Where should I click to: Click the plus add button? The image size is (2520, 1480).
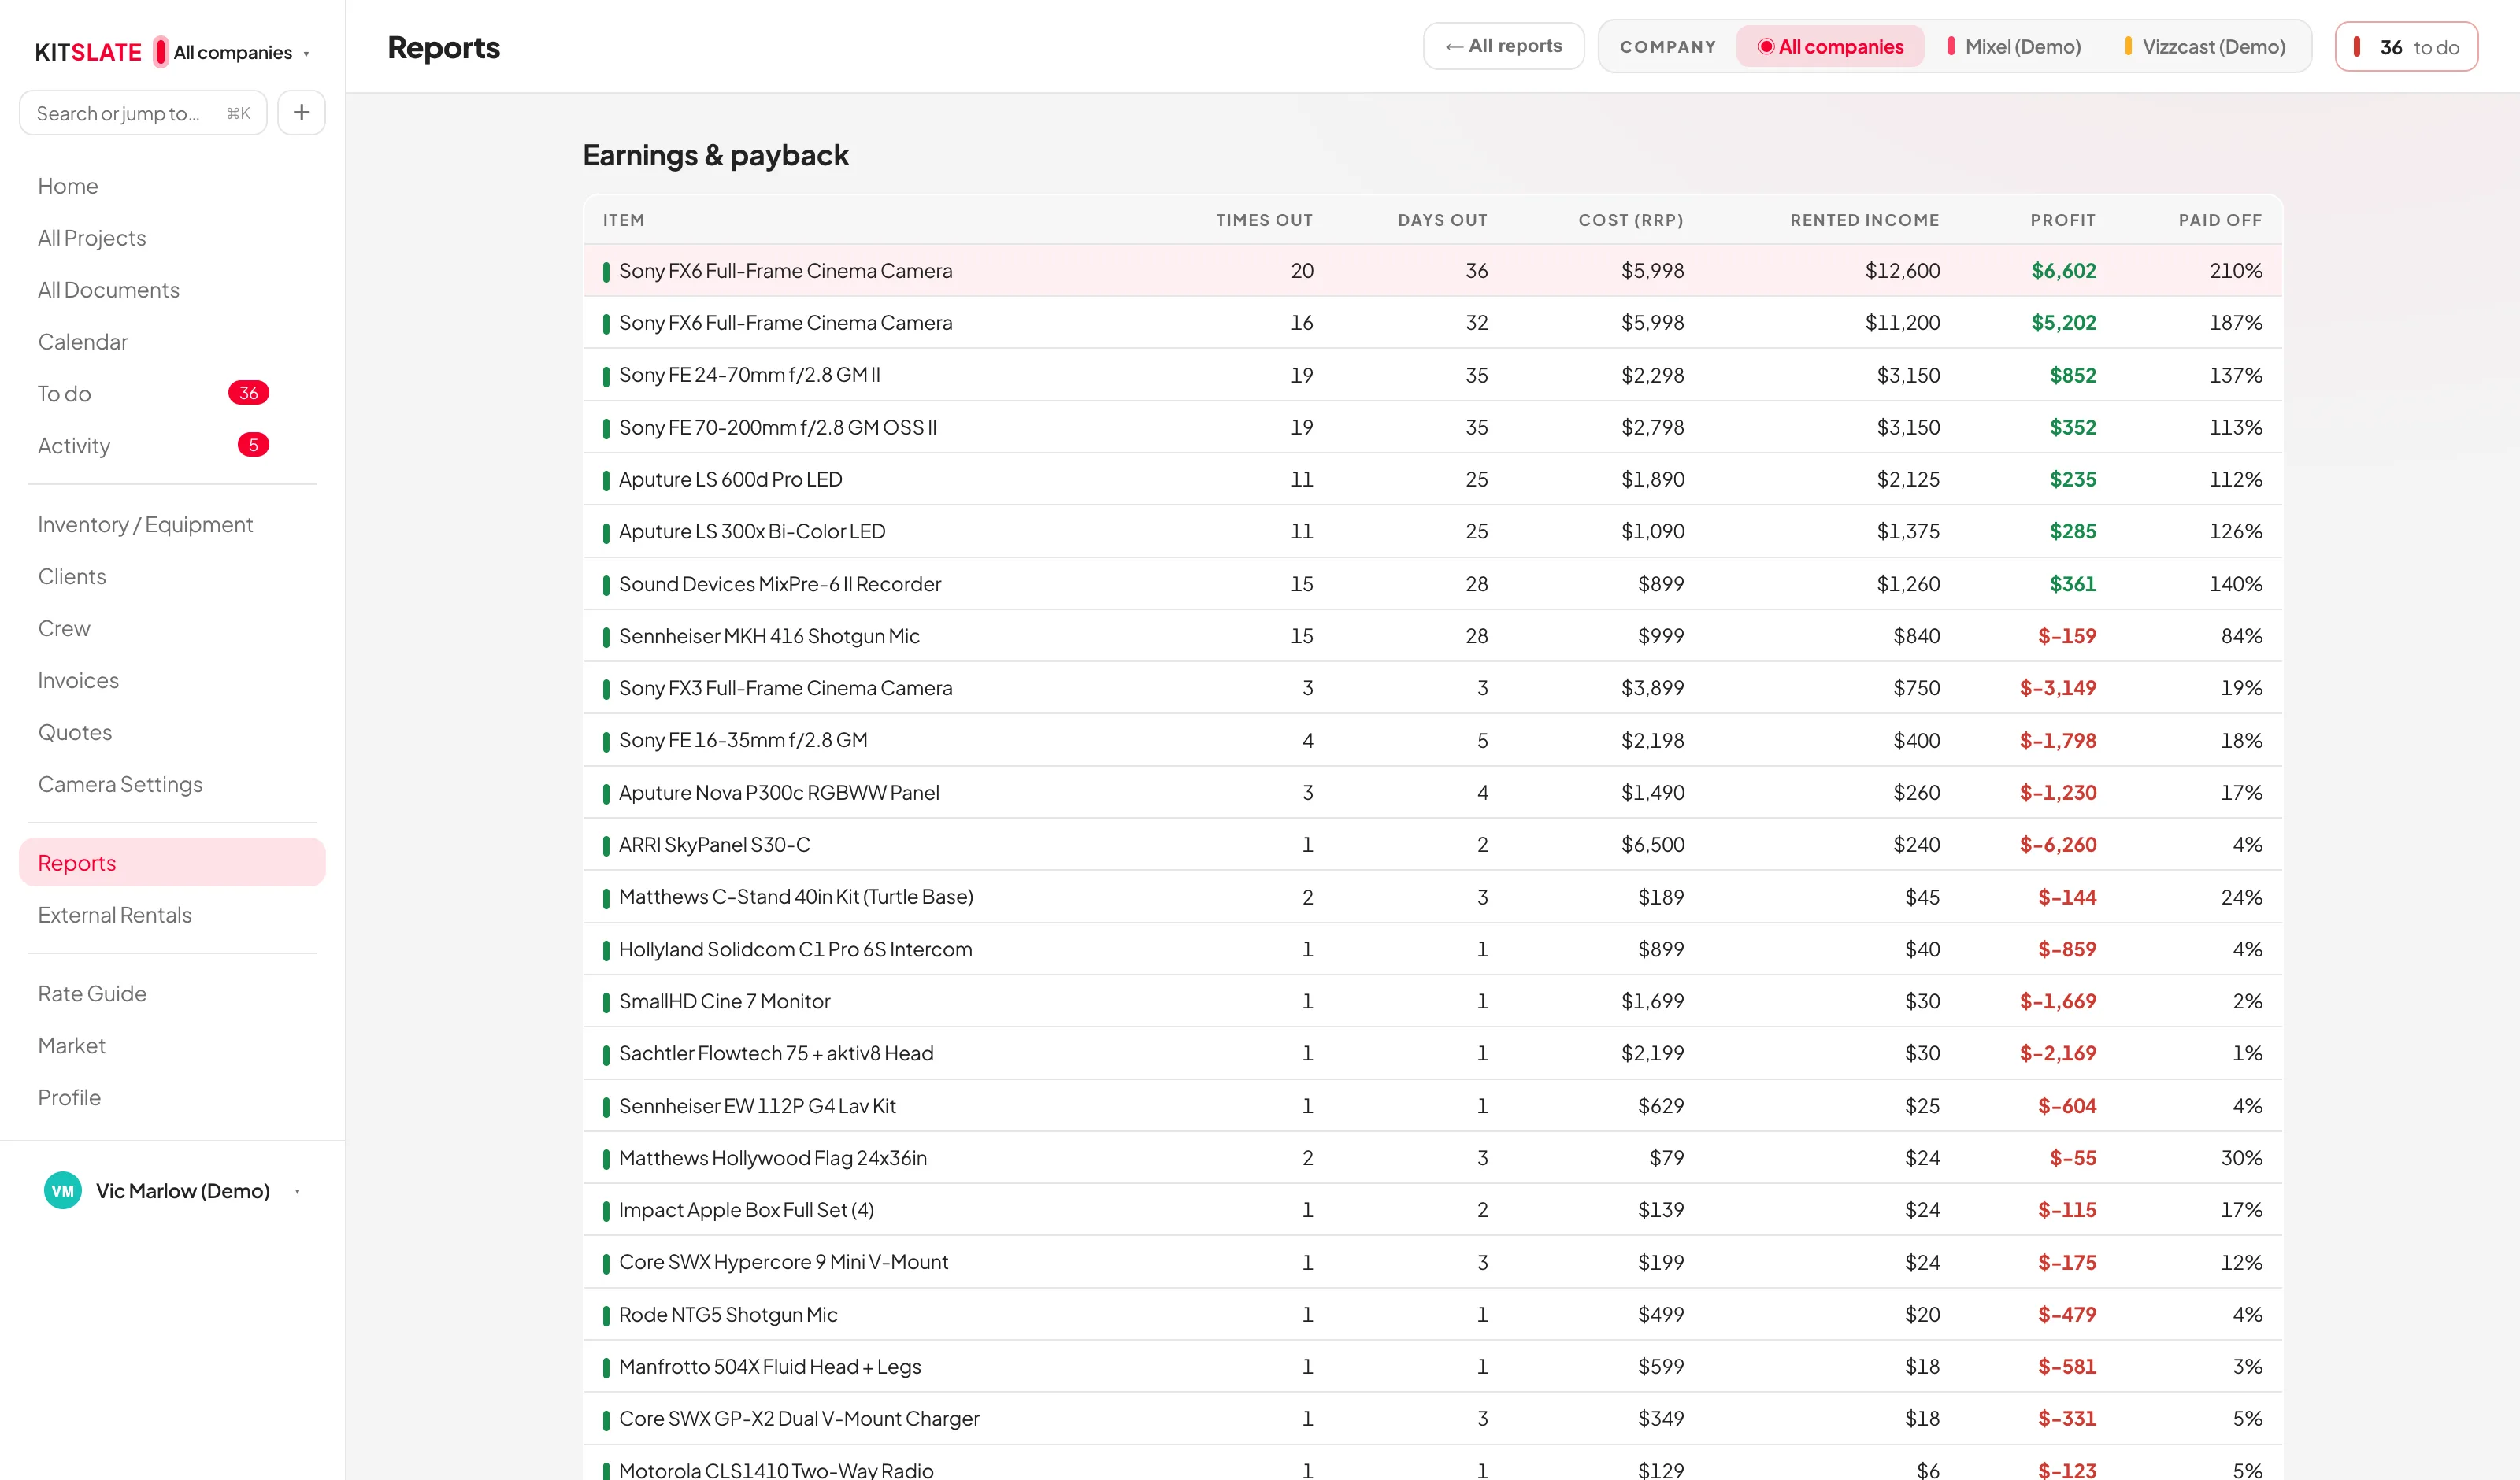tap(301, 113)
